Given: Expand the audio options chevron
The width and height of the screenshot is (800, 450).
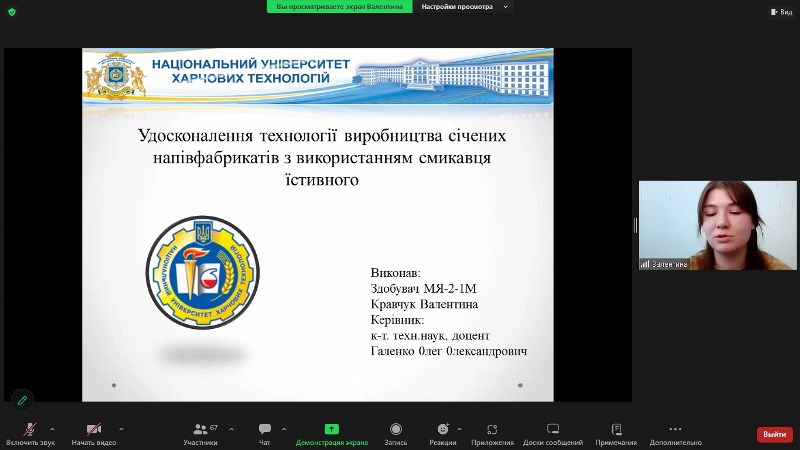Looking at the screenshot, I should point(52,429).
